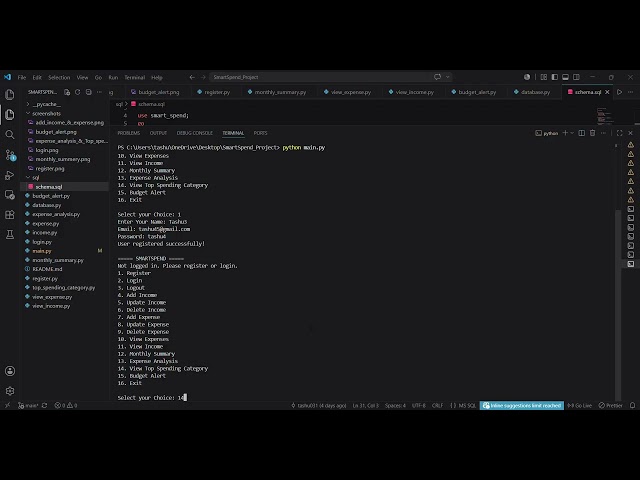Add new terminal with plus icon
Image resolution: width=640 pixels, height=480 pixels.
pos(565,133)
